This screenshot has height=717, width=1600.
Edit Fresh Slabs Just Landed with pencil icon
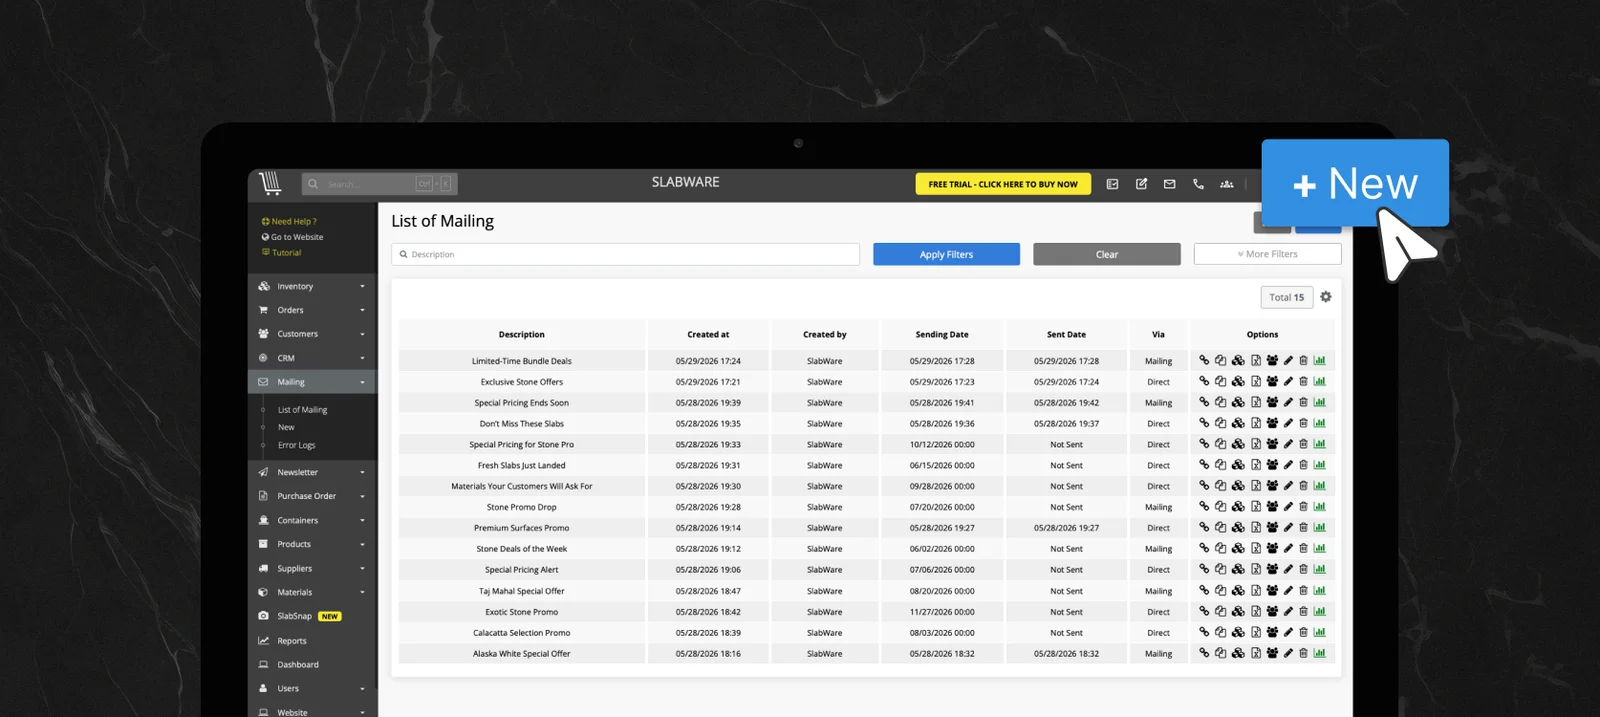click(1288, 465)
